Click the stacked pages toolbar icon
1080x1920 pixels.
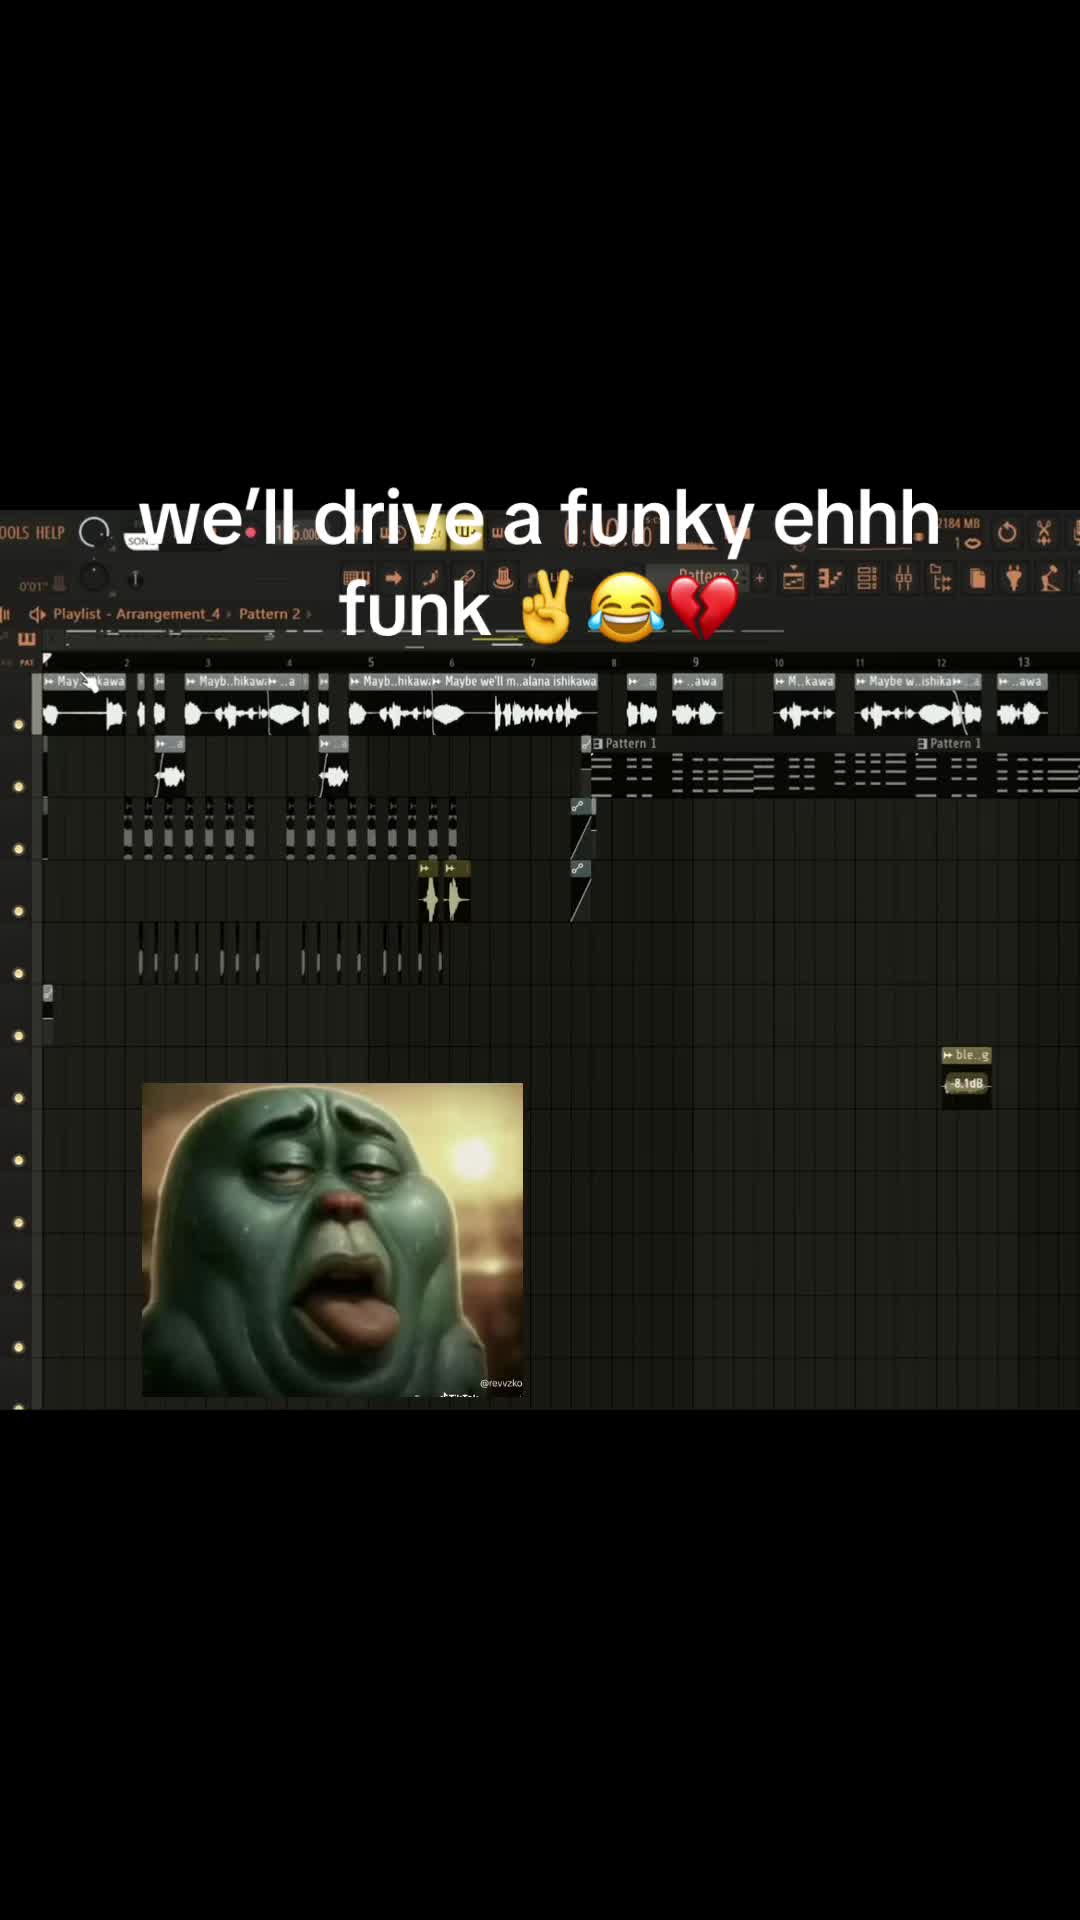click(977, 578)
